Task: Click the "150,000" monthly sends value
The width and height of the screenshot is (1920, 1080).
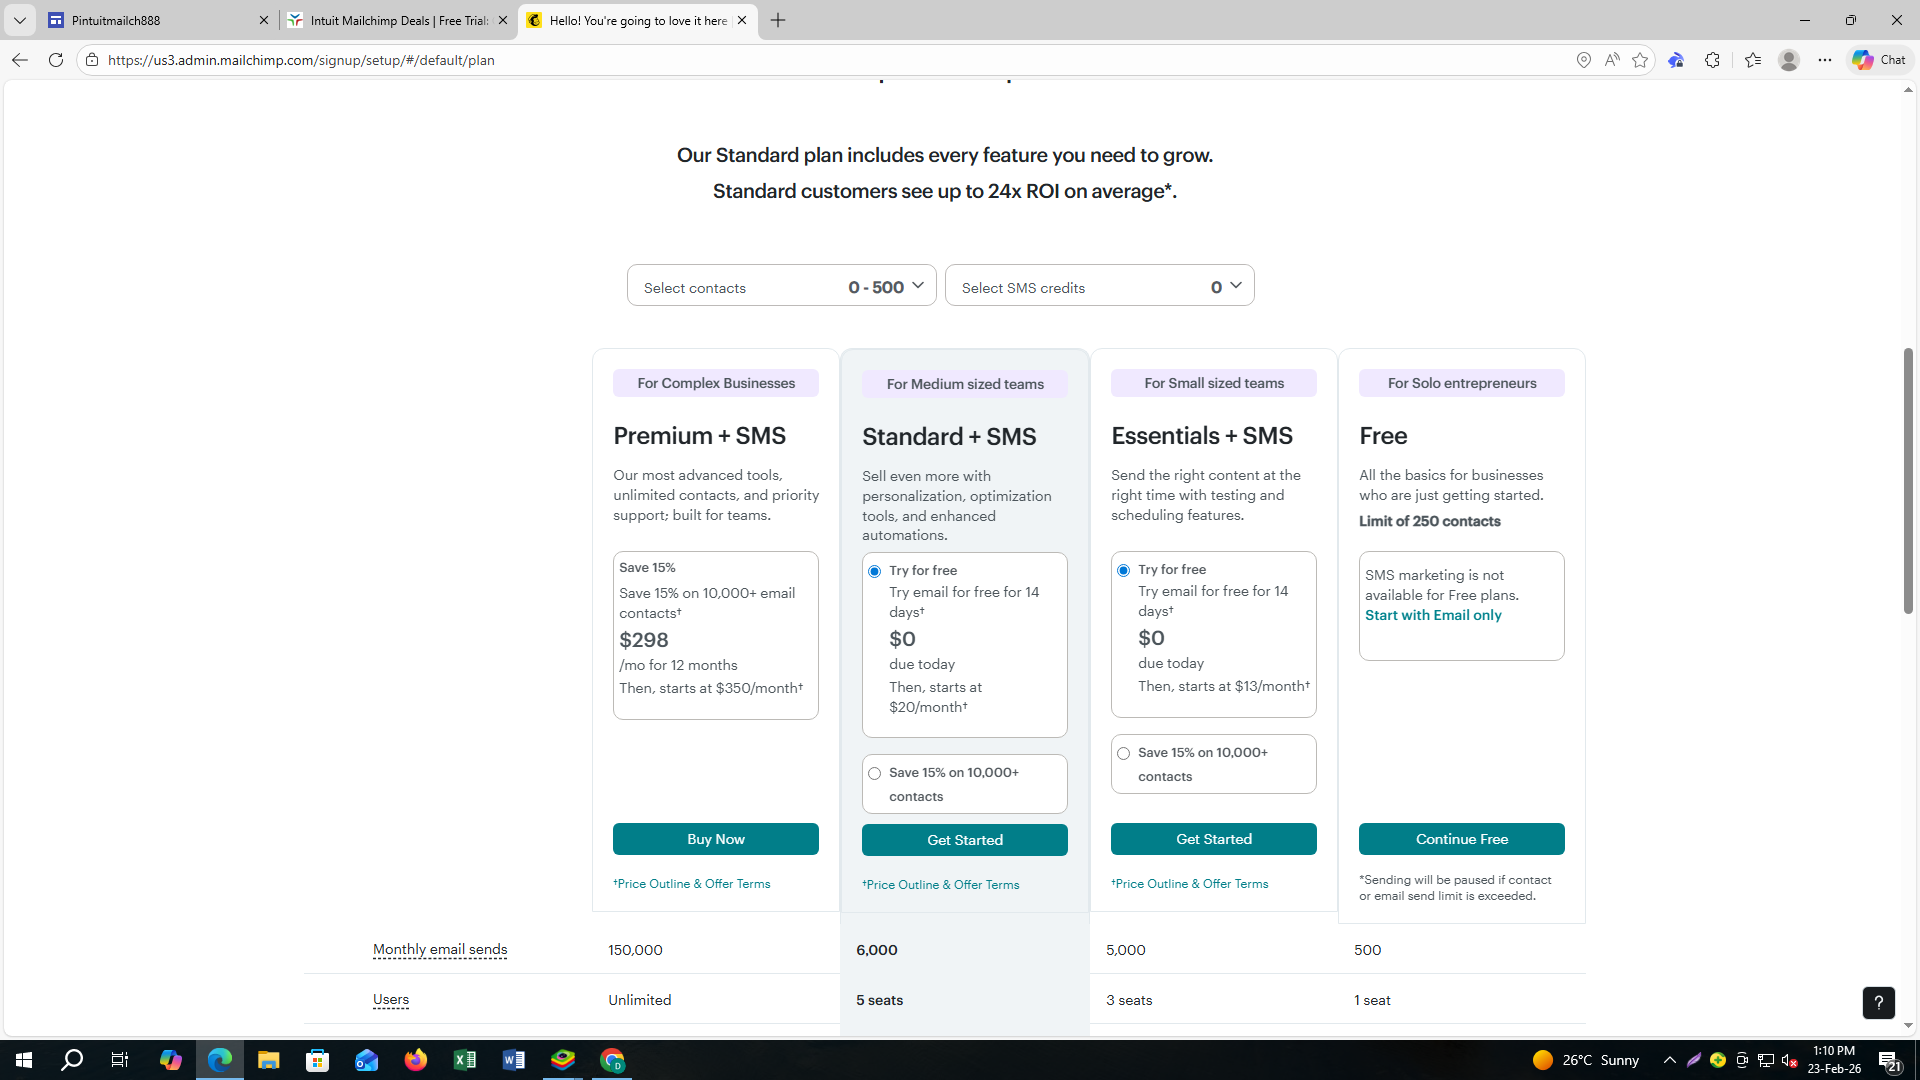Action: pyautogui.click(x=635, y=950)
